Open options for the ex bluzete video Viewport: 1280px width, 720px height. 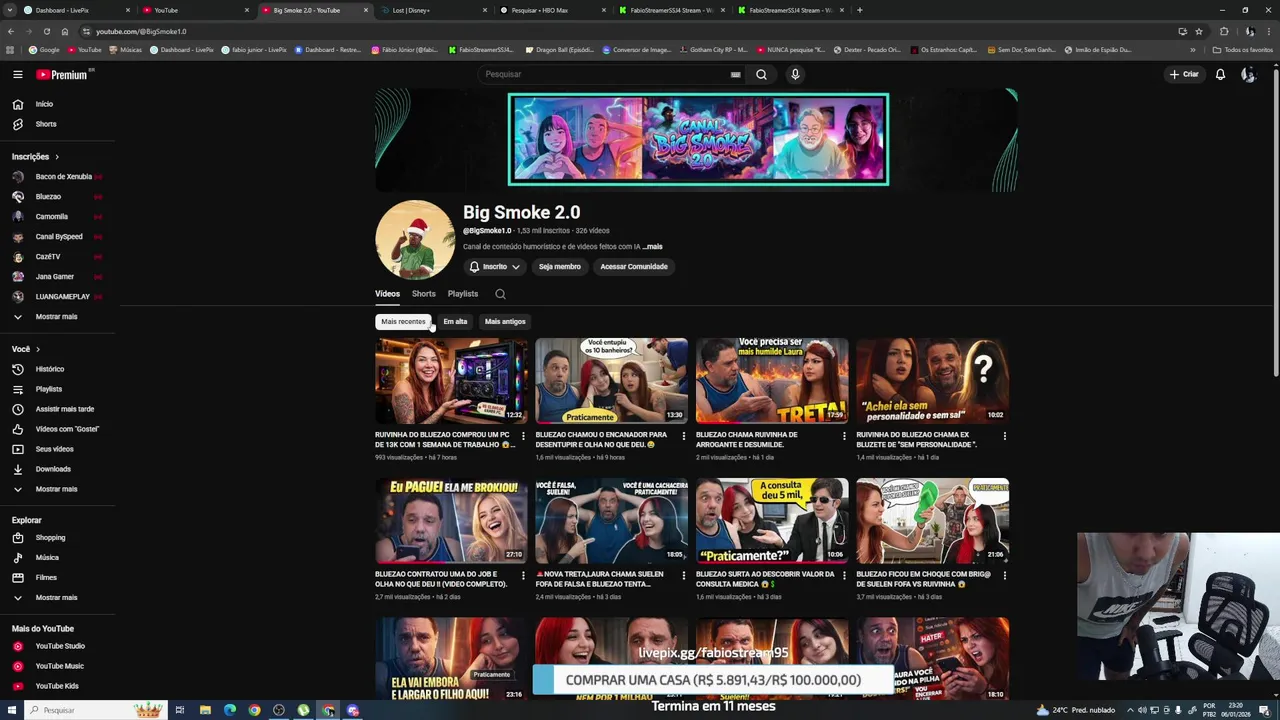pos(1005,436)
